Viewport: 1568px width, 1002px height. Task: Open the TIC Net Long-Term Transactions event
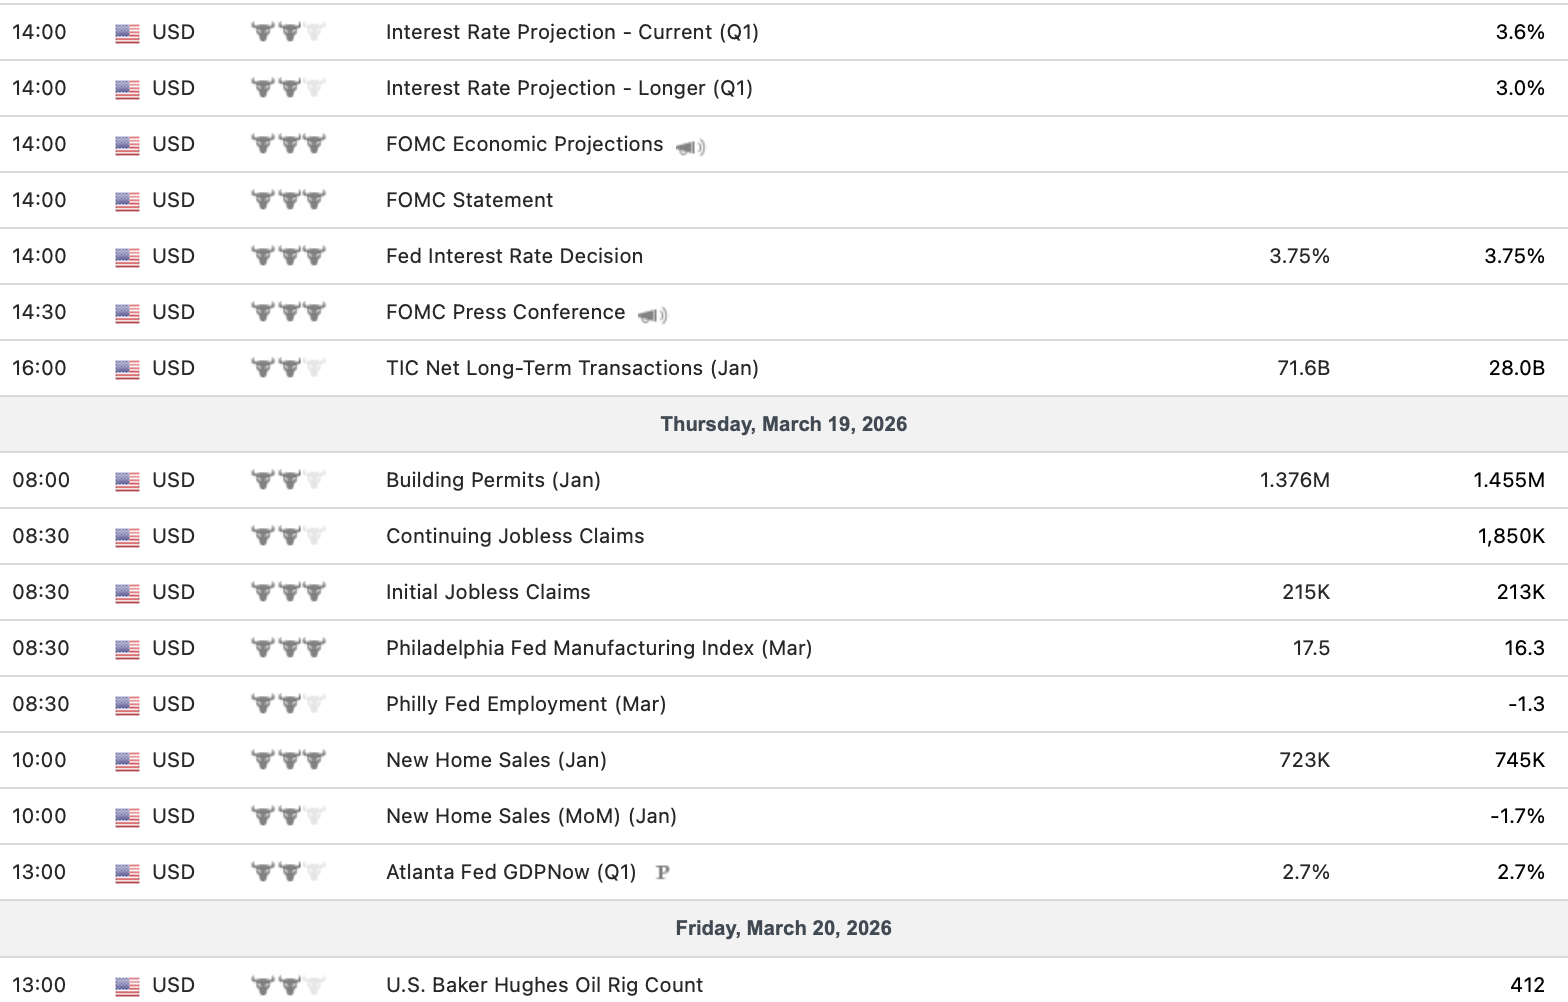pos(572,368)
